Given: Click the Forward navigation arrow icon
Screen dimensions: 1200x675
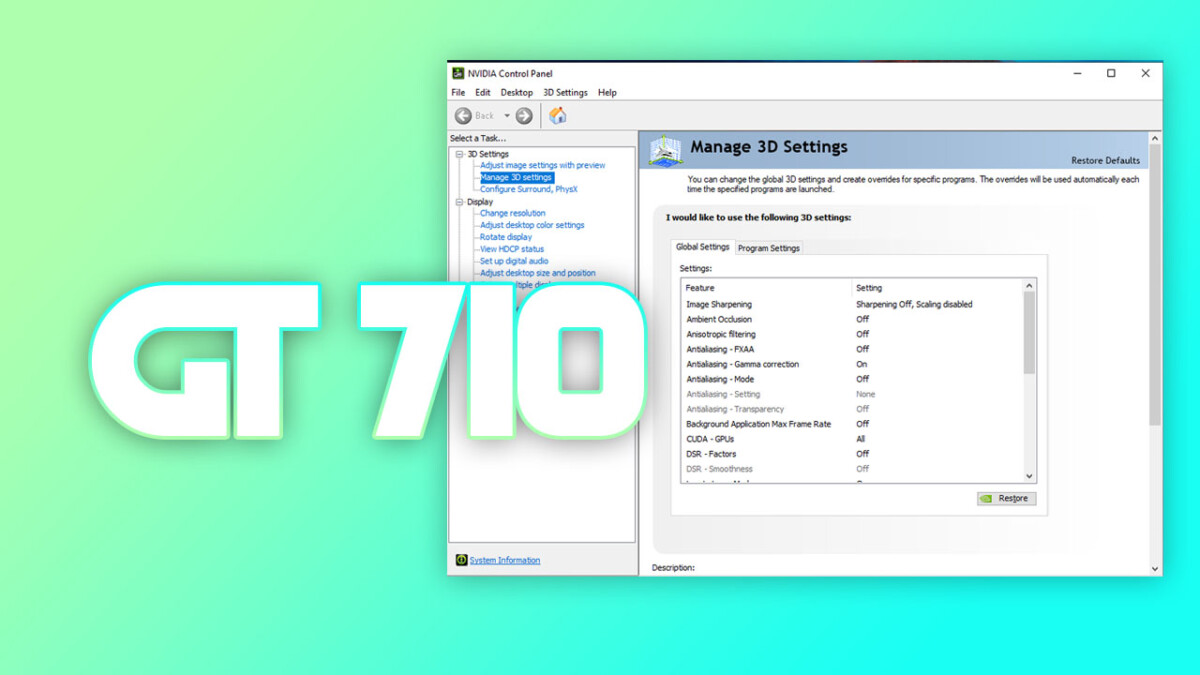Looking at the screenshot, I should [x=523, y=115].
